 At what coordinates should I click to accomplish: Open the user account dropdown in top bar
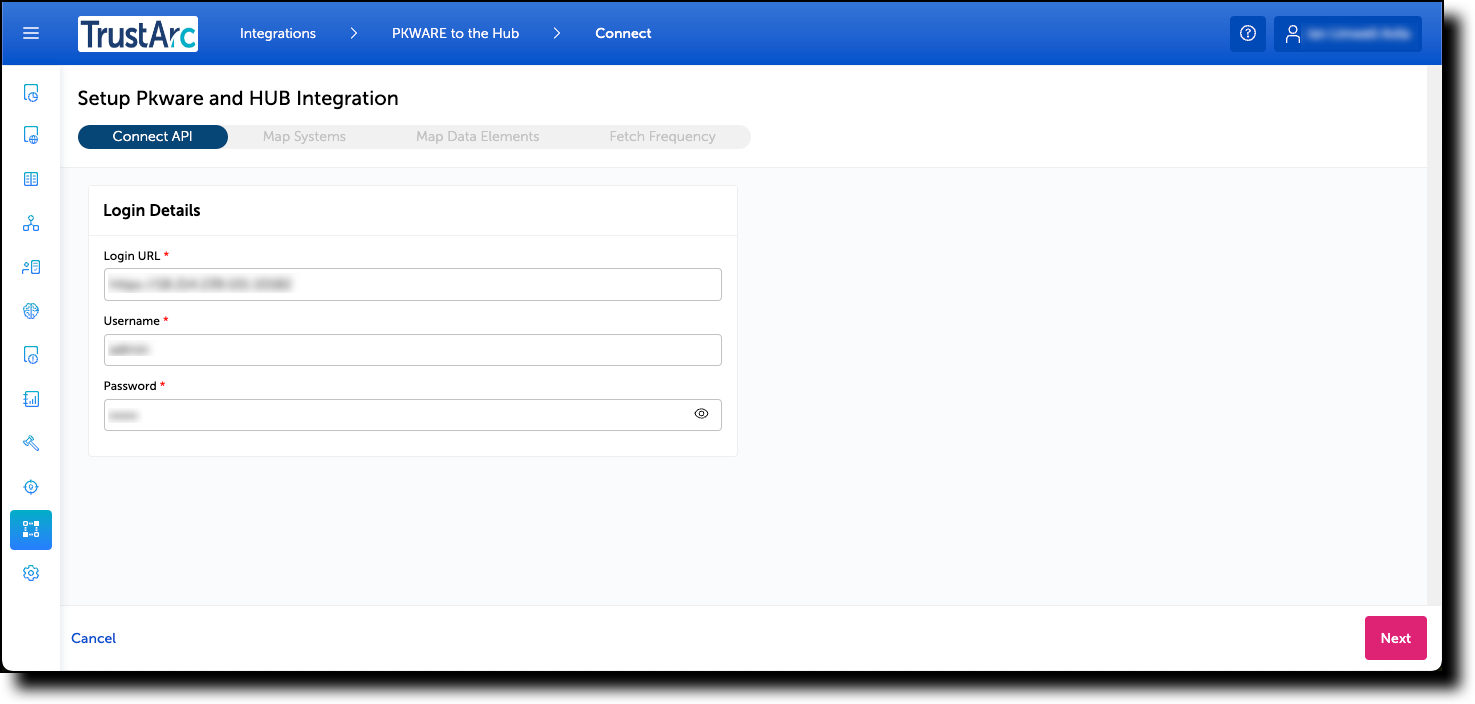(x=1347, y=33)
